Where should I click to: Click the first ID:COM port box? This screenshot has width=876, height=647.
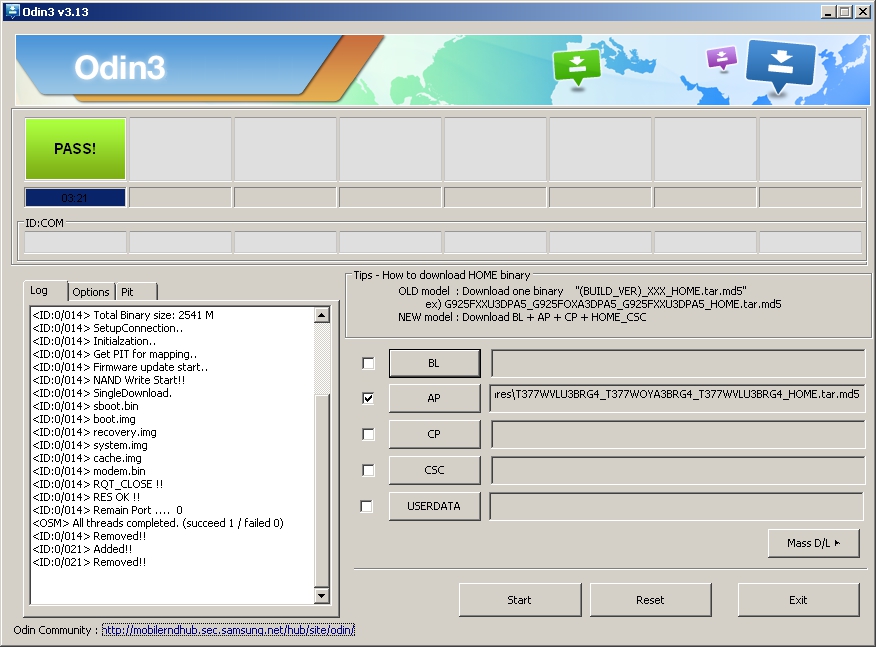click(75, 242)
